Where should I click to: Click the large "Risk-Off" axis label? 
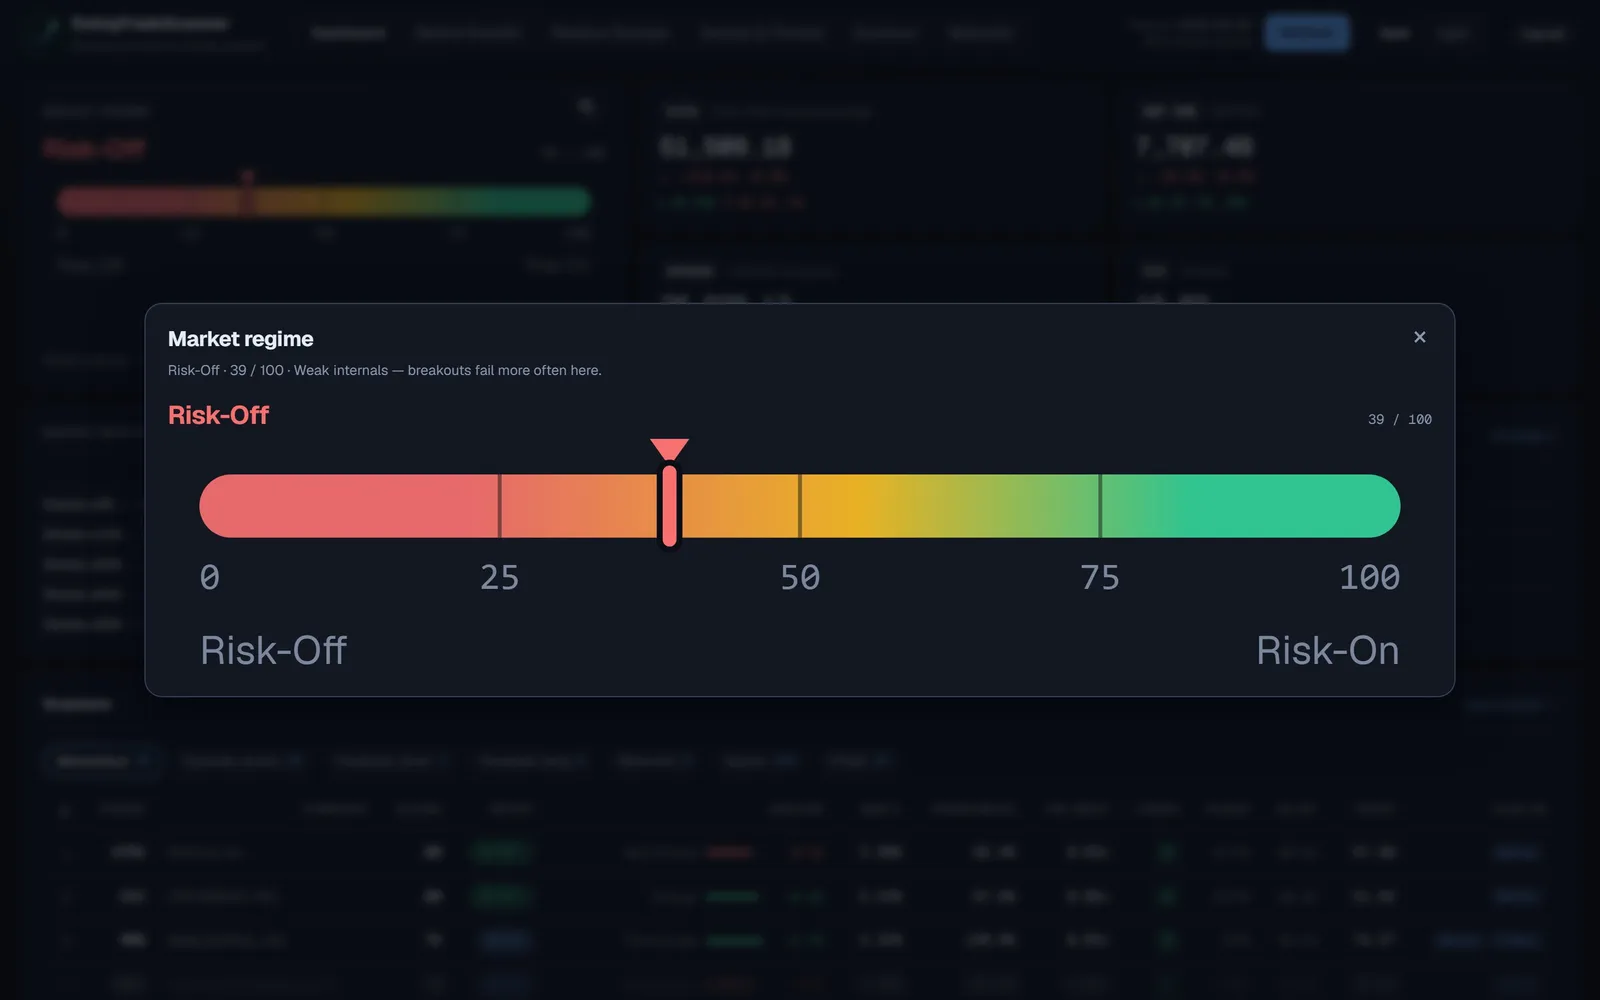(x=273, y=651)
